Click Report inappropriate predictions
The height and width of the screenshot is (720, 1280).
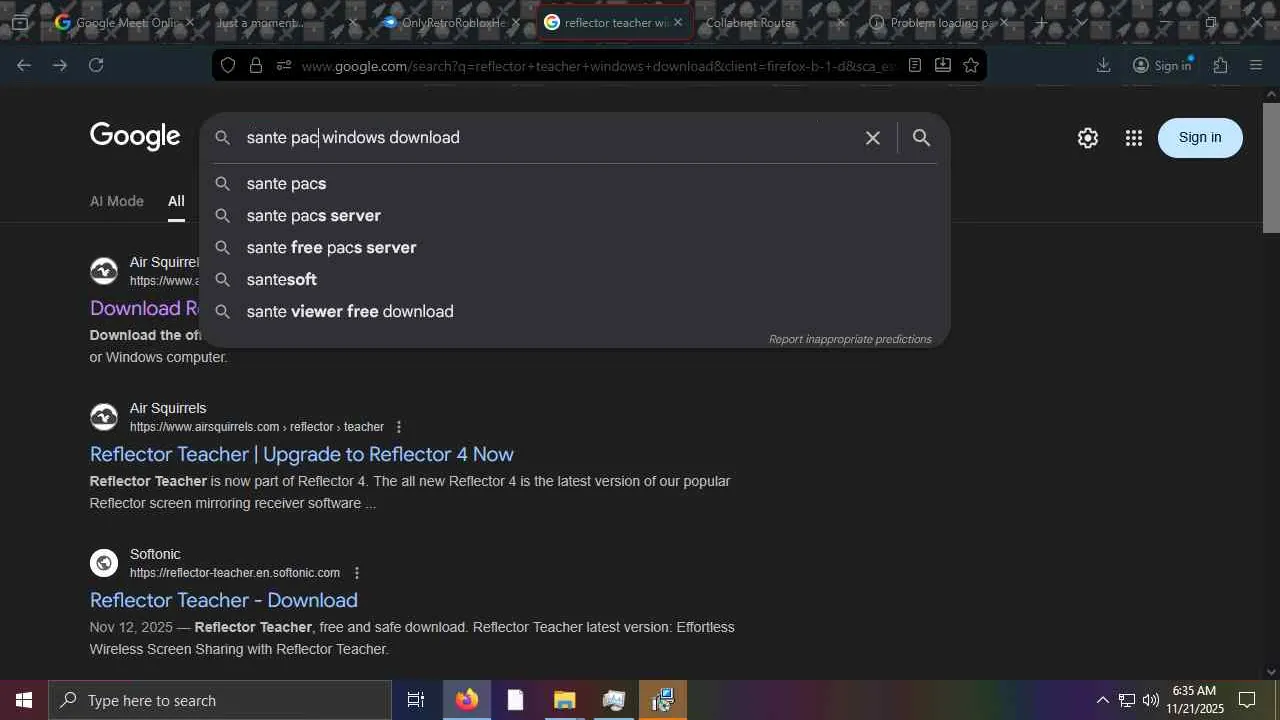[x=850, y=339]
